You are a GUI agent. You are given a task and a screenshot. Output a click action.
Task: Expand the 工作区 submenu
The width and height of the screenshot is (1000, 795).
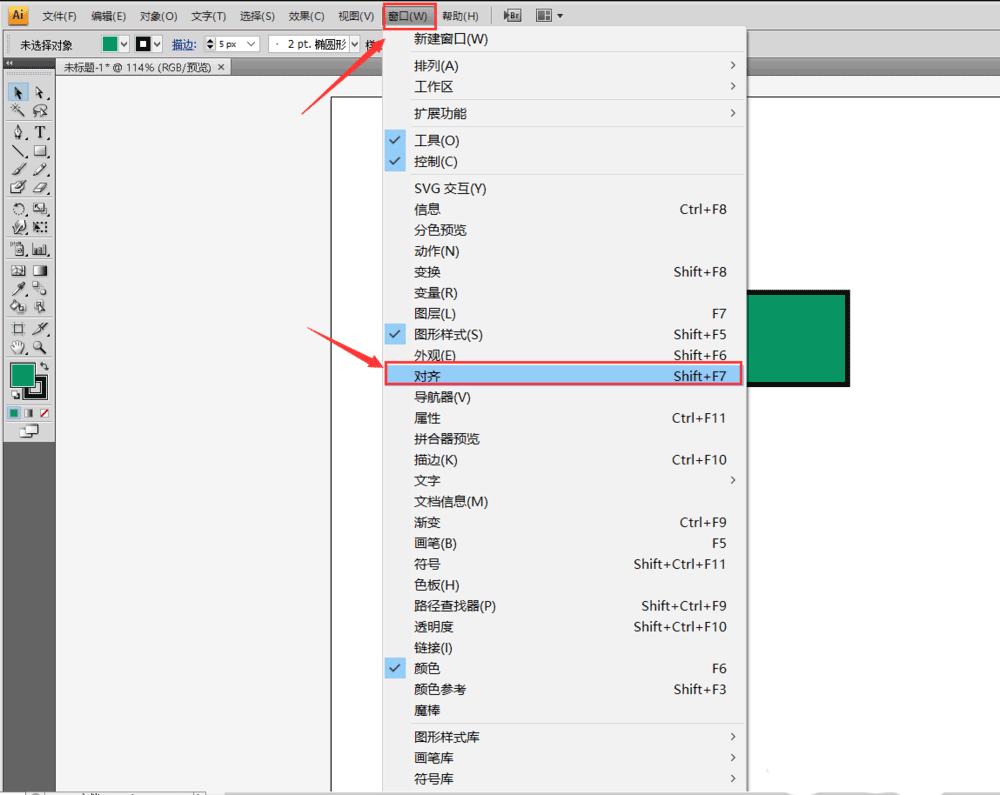pos(564,87)
